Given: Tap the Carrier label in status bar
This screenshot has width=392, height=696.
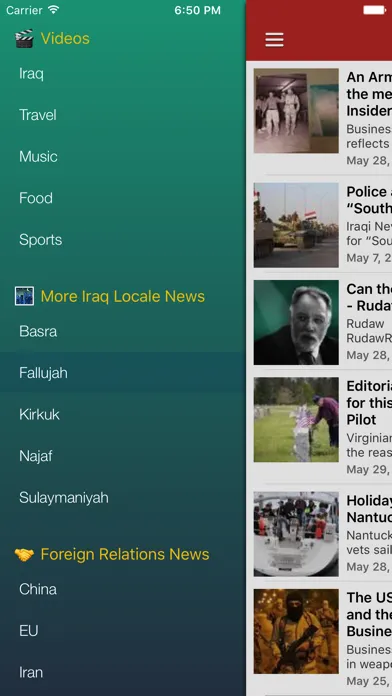Looking at the screenshot, I should 25,10.
